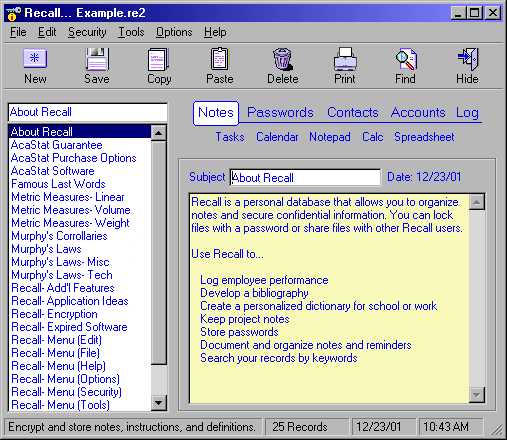Click the New record toolbar icon

[x=35, y=59]
